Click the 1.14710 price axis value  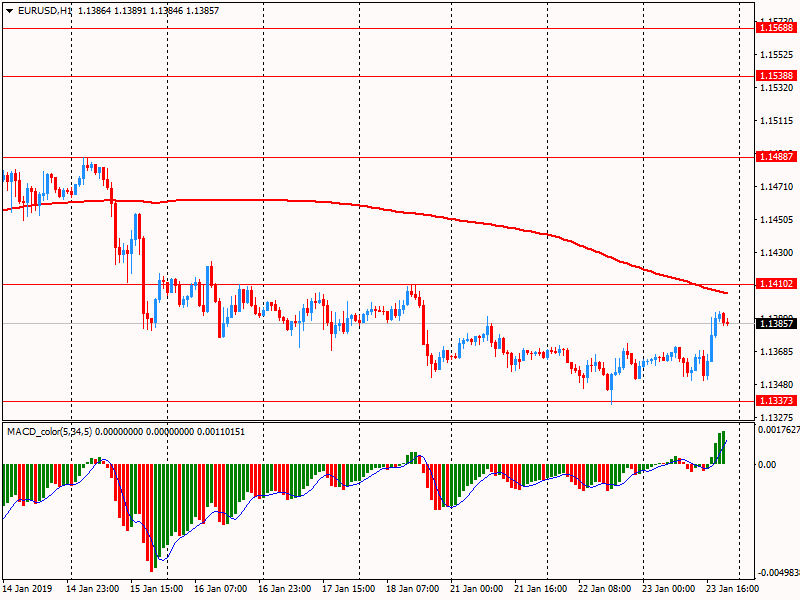point(777,187)
